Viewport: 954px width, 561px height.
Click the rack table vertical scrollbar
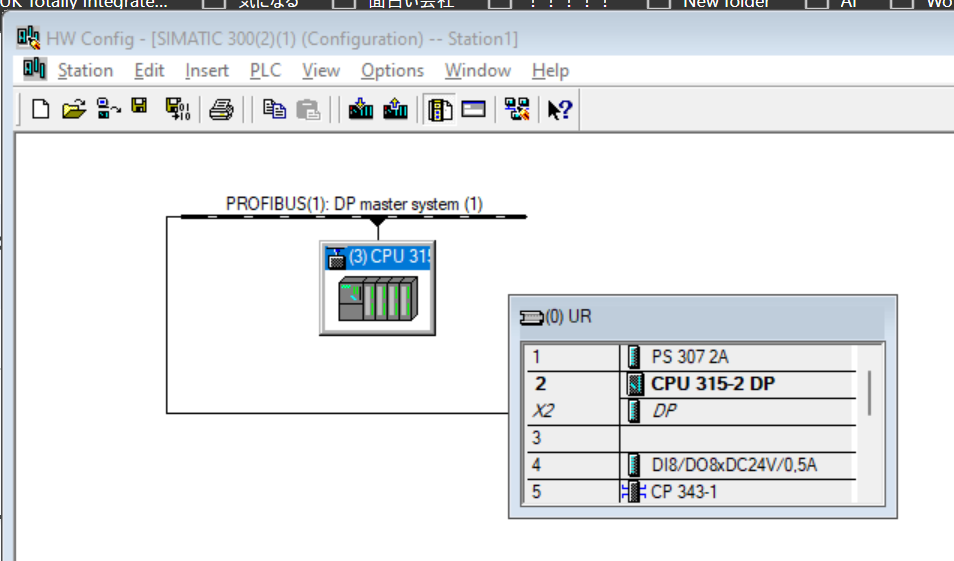click(869, 393)
